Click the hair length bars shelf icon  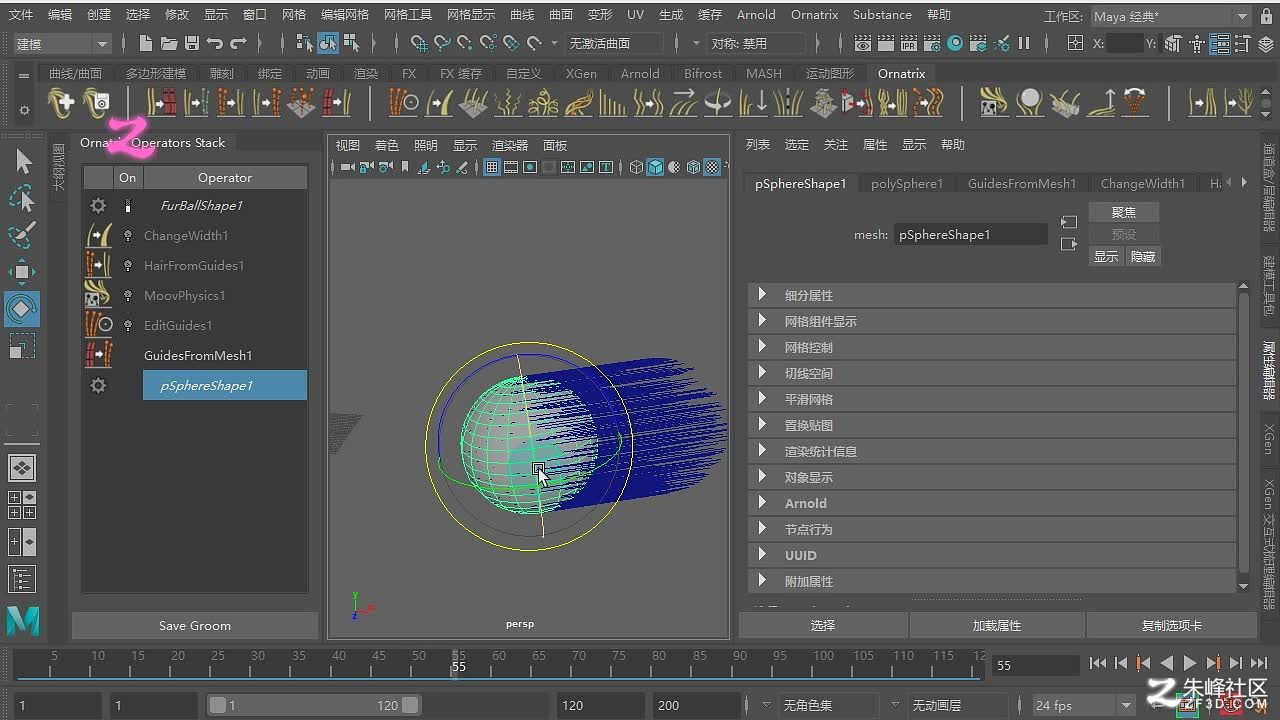tap(613, 103)
